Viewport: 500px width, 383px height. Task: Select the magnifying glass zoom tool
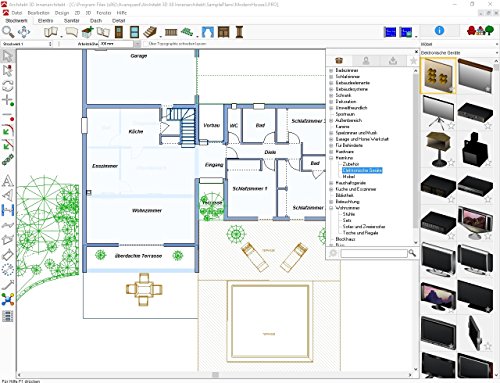point(8,32)
